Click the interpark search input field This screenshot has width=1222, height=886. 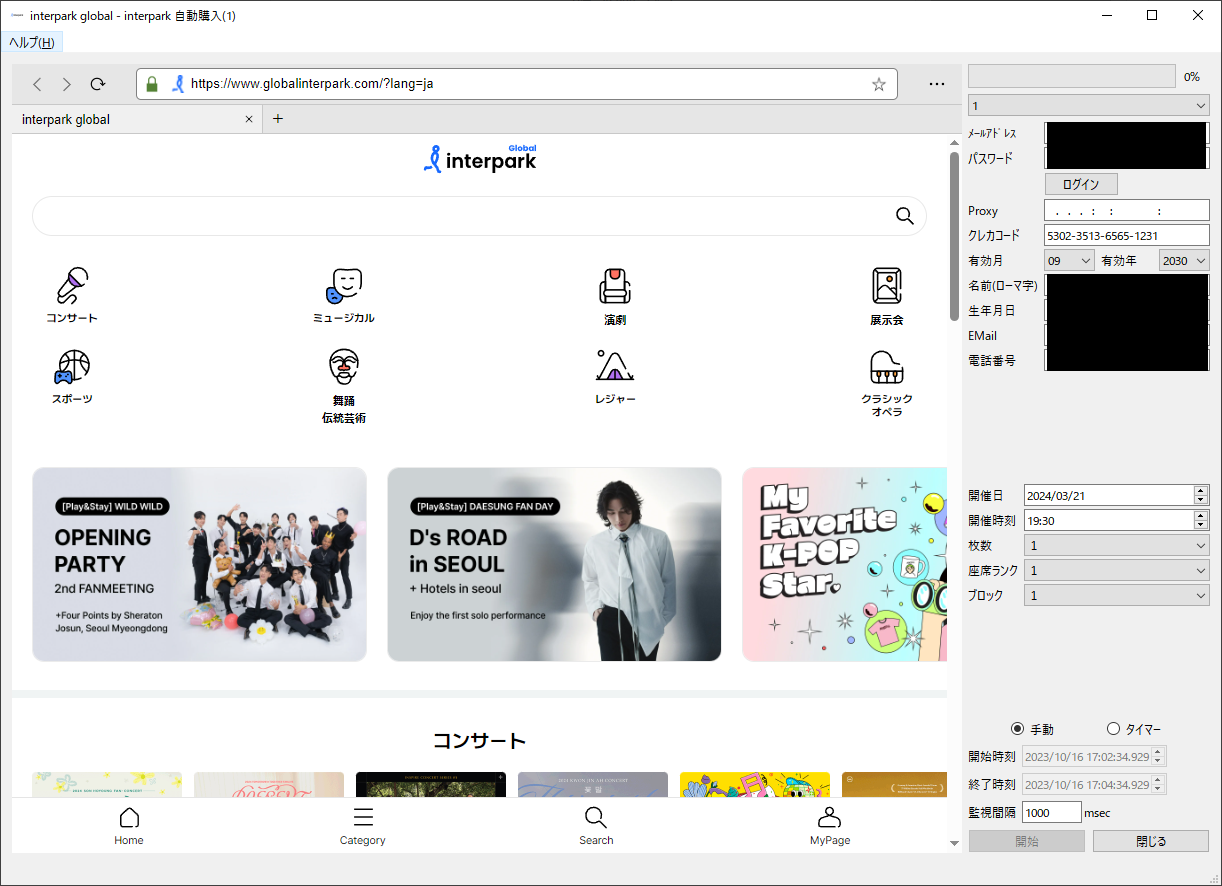pos(479,216)
